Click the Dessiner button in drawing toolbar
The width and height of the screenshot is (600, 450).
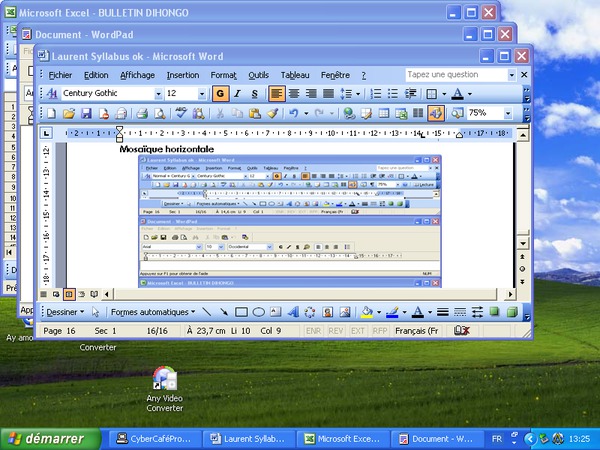(60, 312)
